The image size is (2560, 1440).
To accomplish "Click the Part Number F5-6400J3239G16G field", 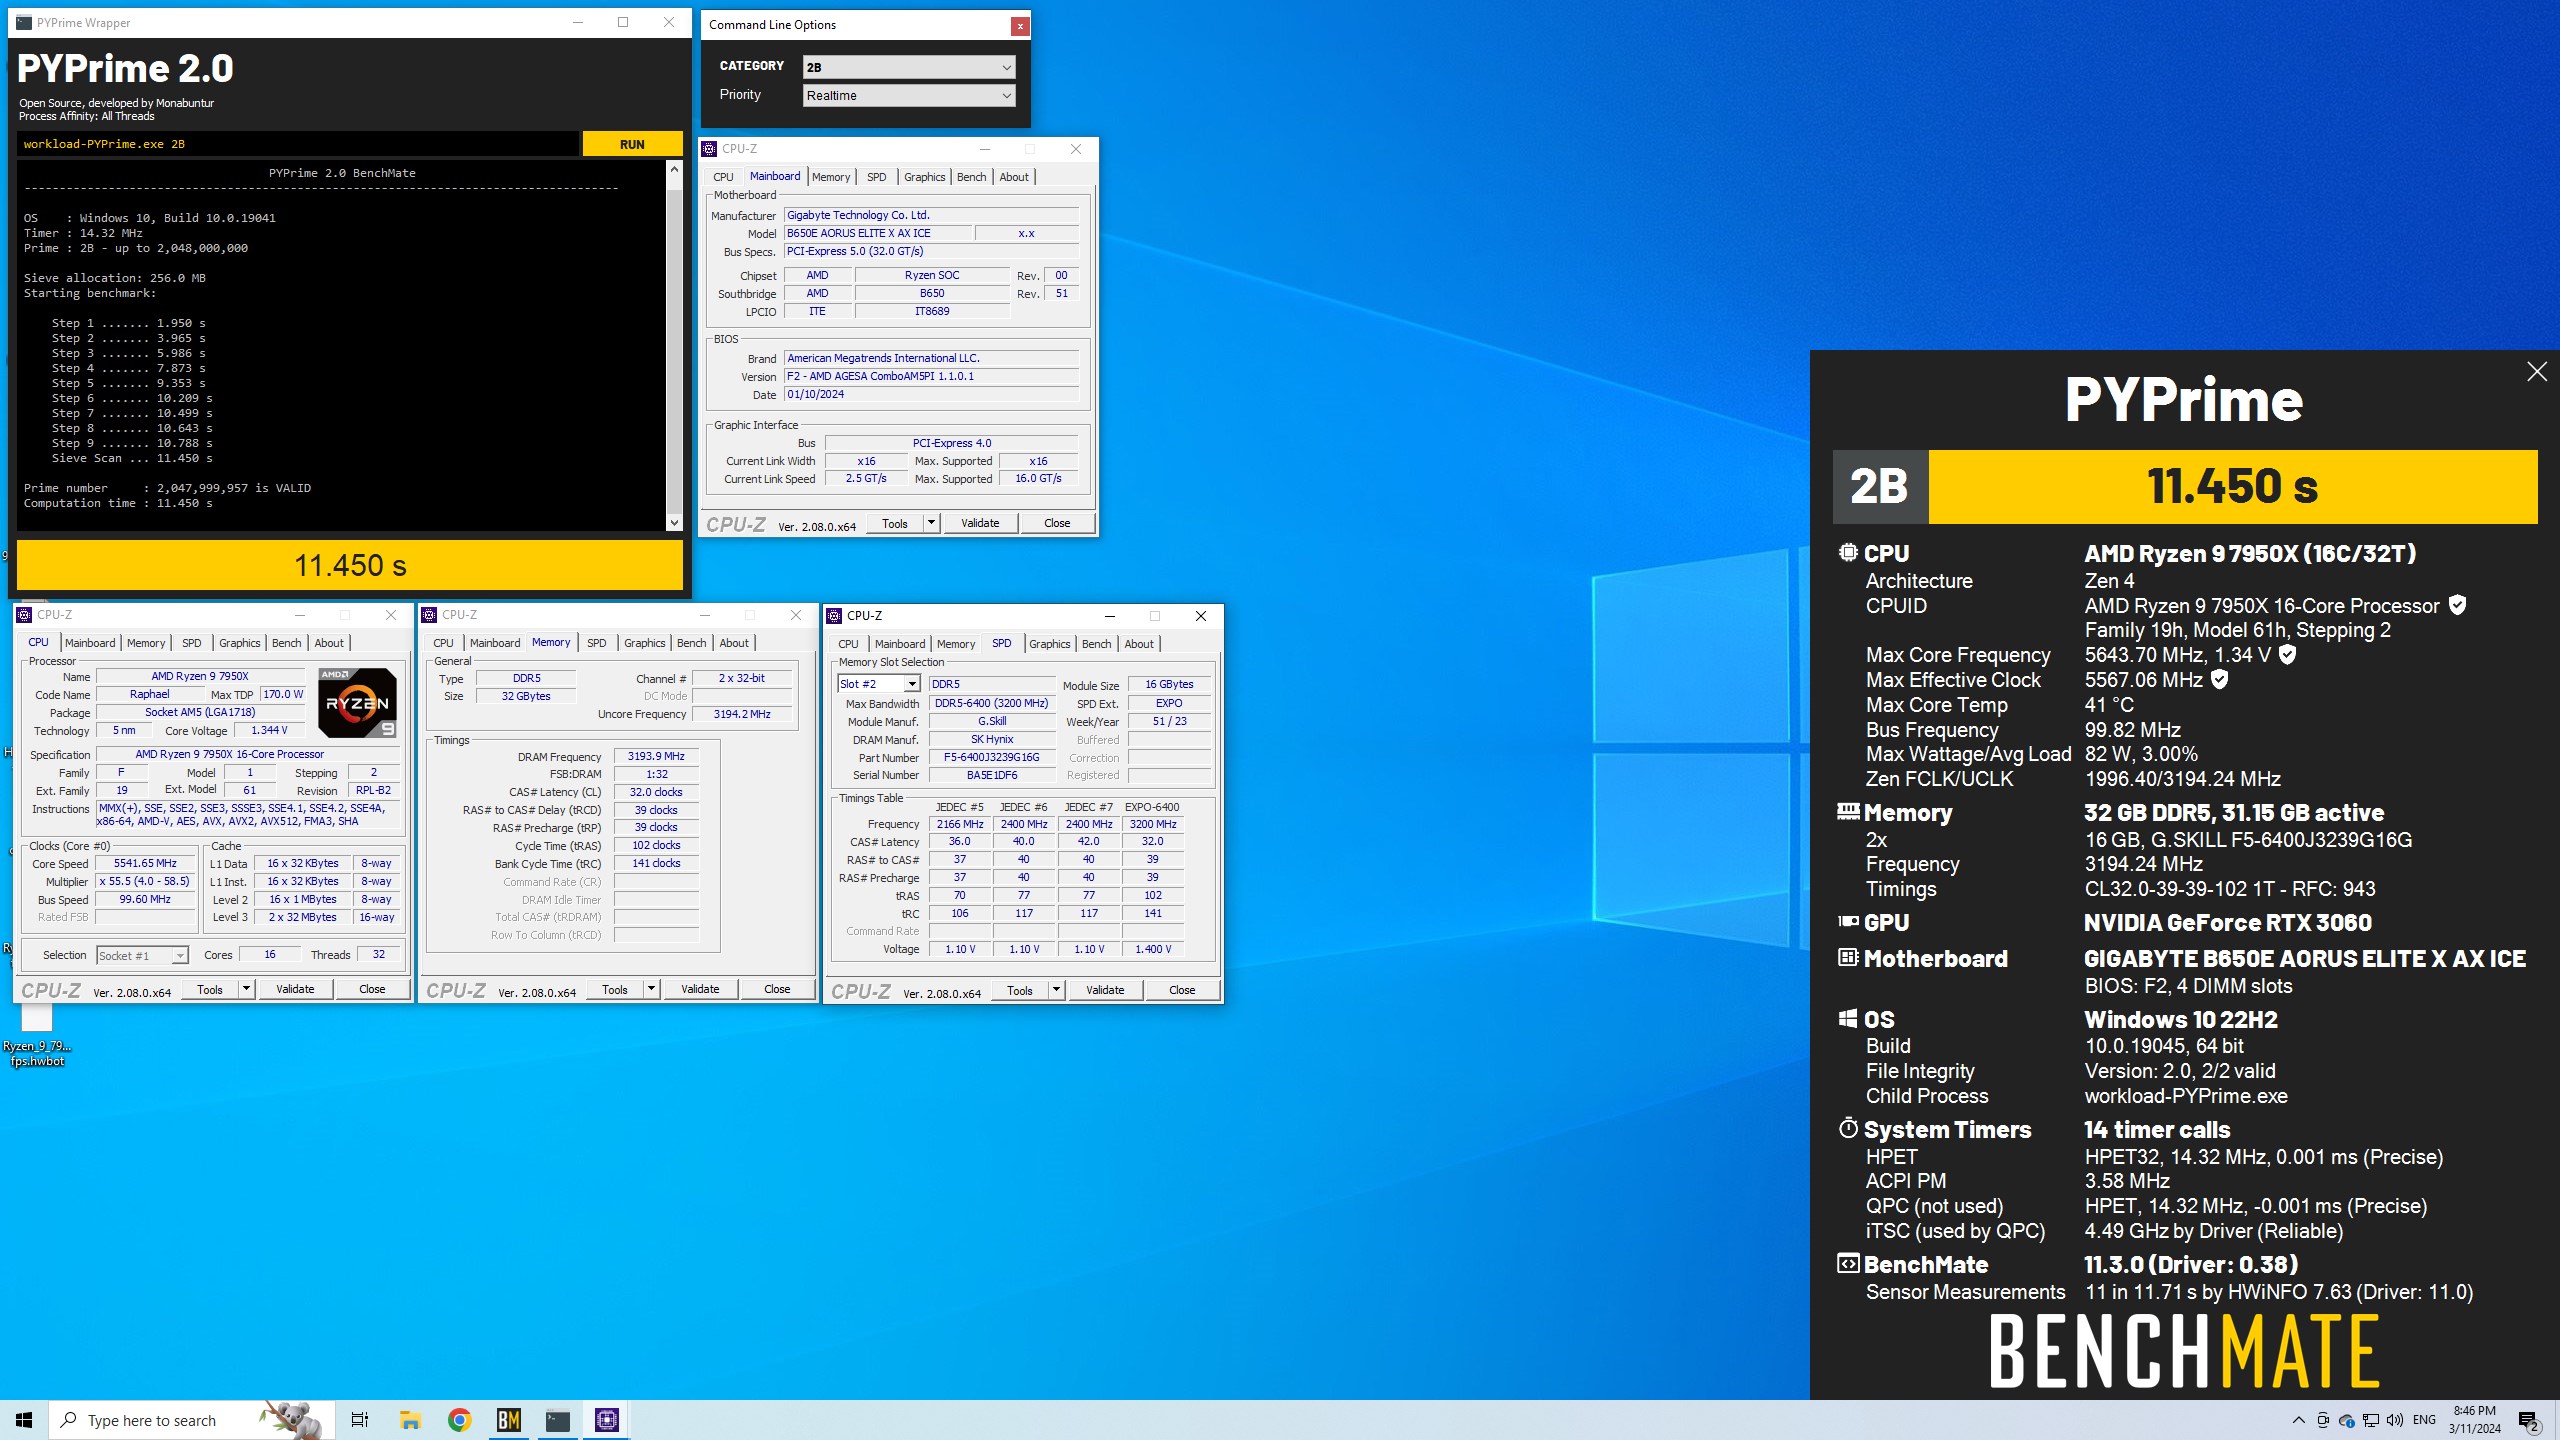I will [x=991, y=757].
